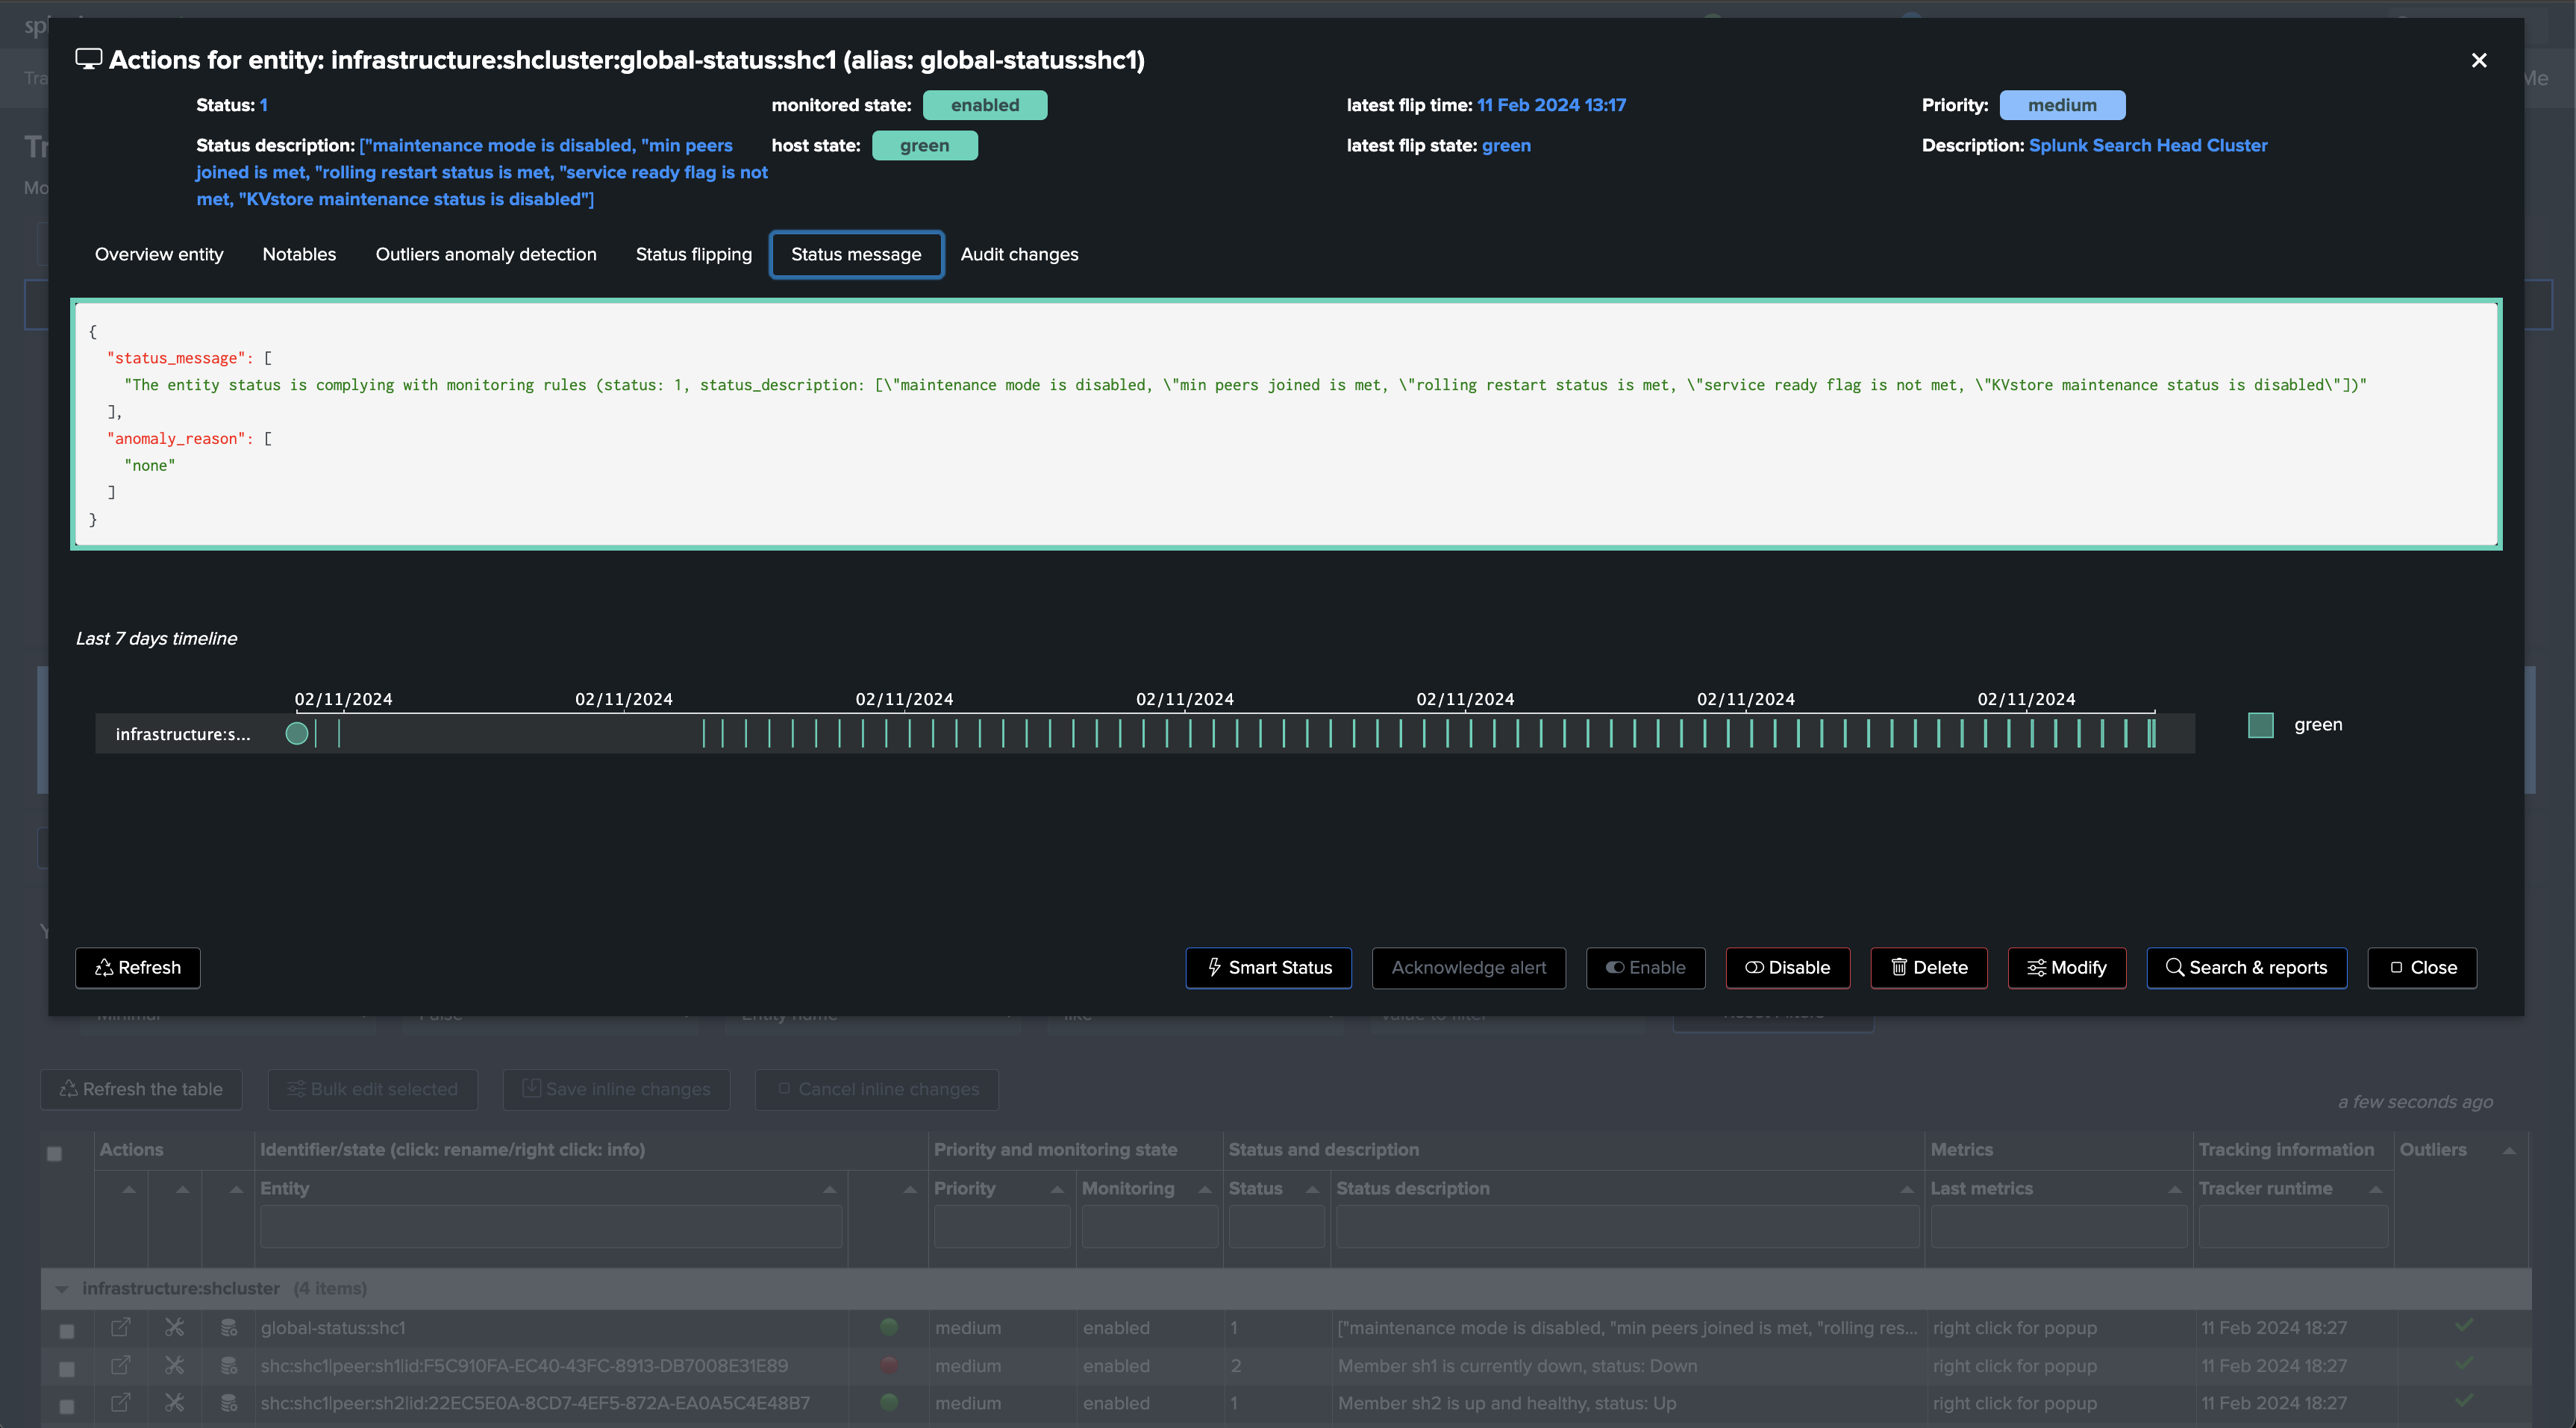The image size is (2576, 1428).
Task: Click green status dot of peer:sh2 row
Action: [889, 1402]
